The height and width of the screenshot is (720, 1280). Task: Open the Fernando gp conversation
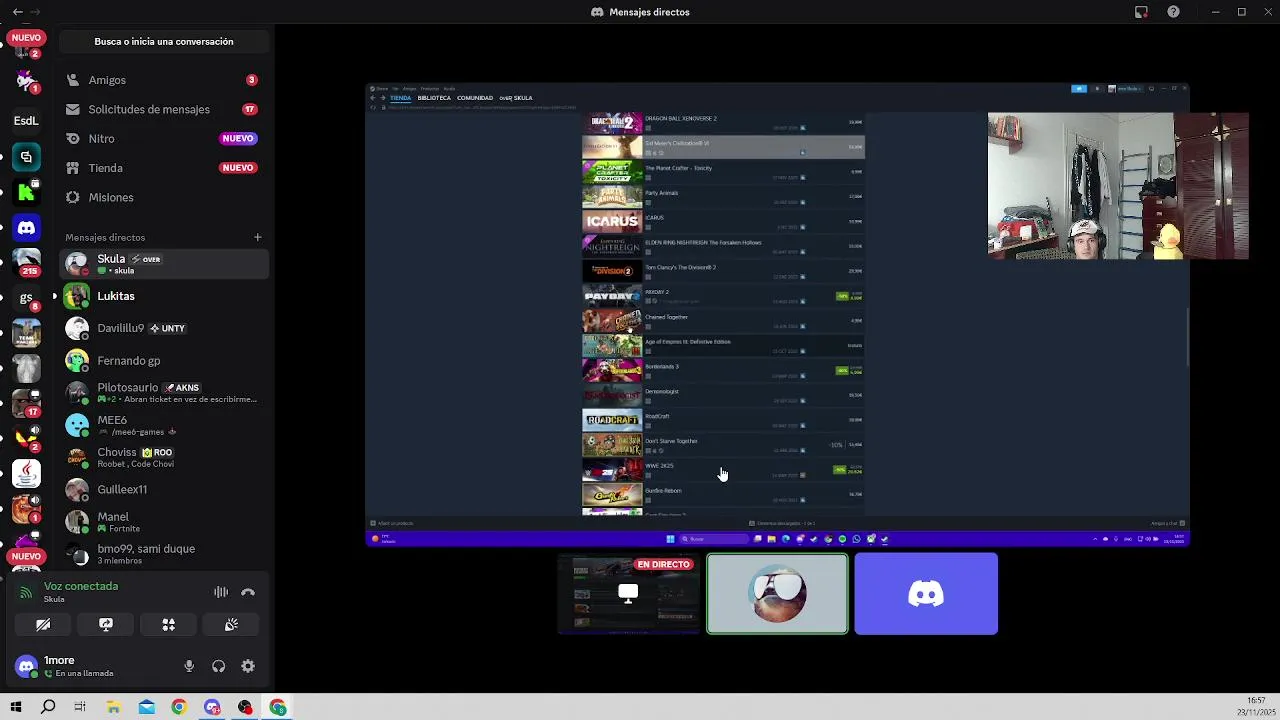(164, 360)
